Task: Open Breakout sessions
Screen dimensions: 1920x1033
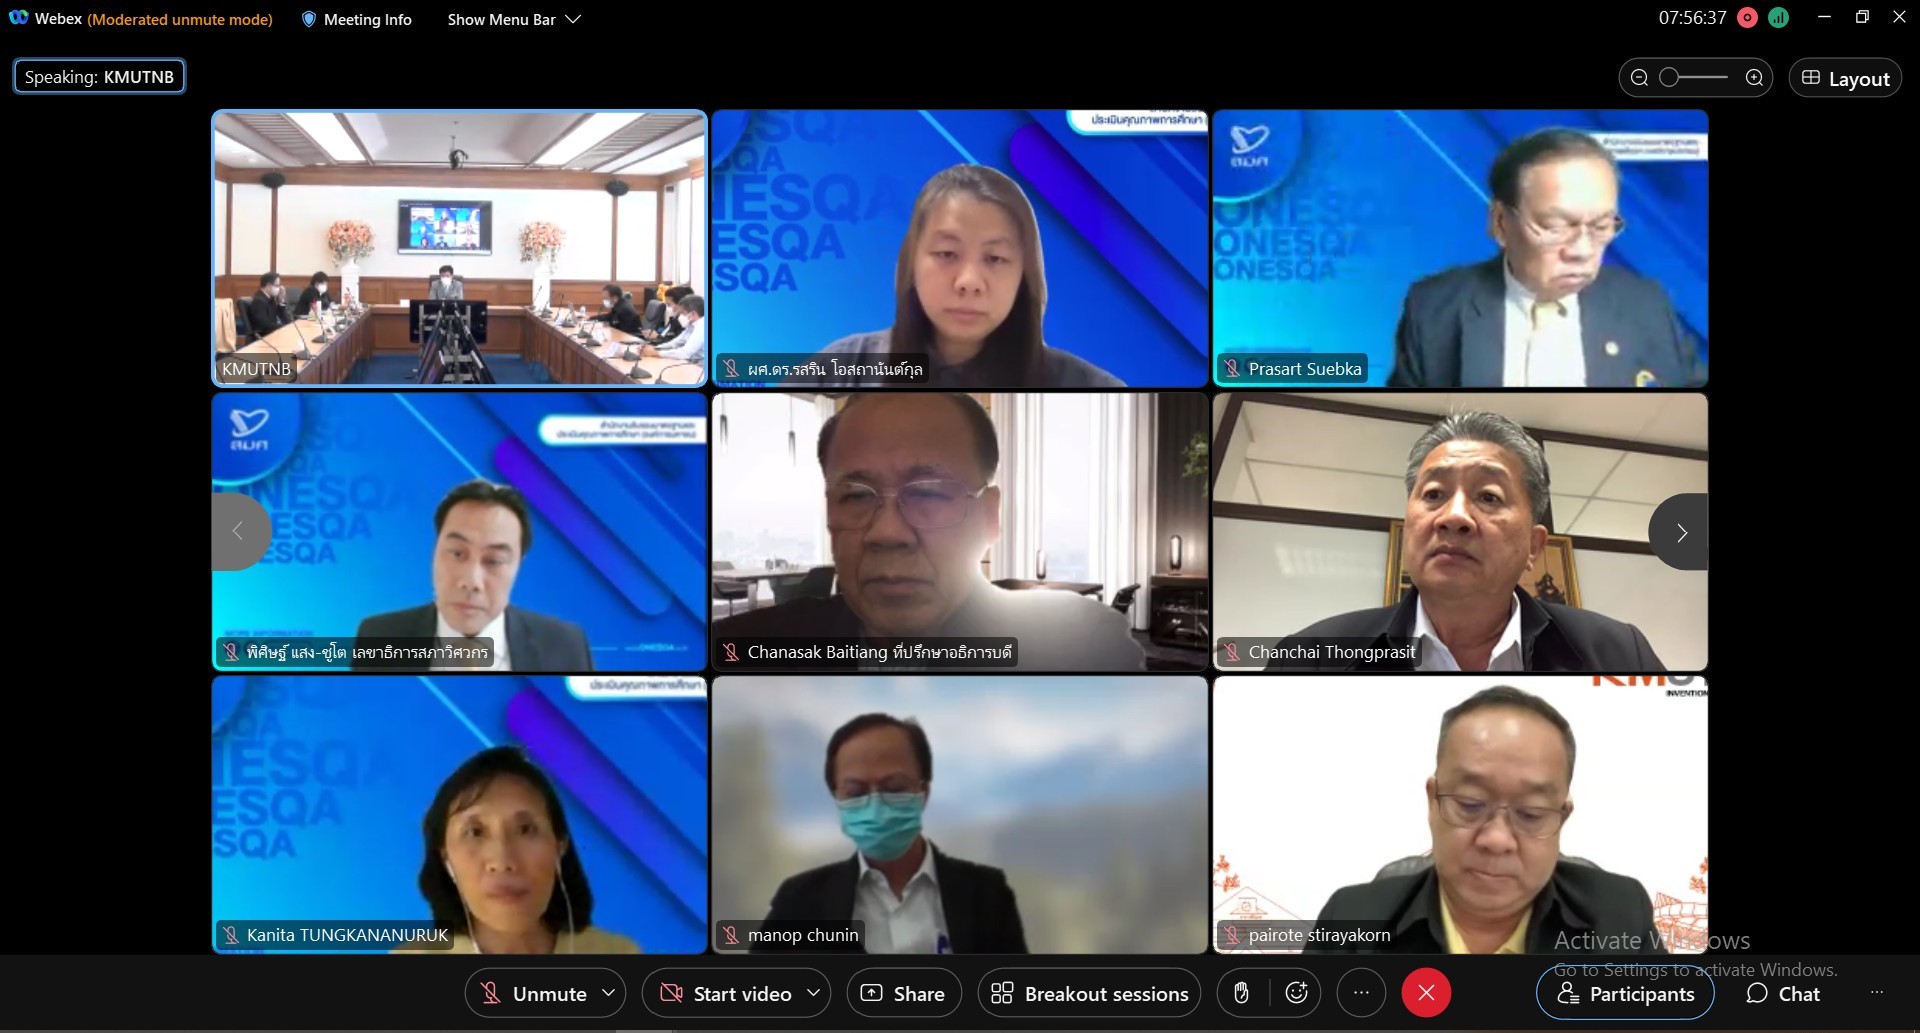Action: tap(1089, 993)
